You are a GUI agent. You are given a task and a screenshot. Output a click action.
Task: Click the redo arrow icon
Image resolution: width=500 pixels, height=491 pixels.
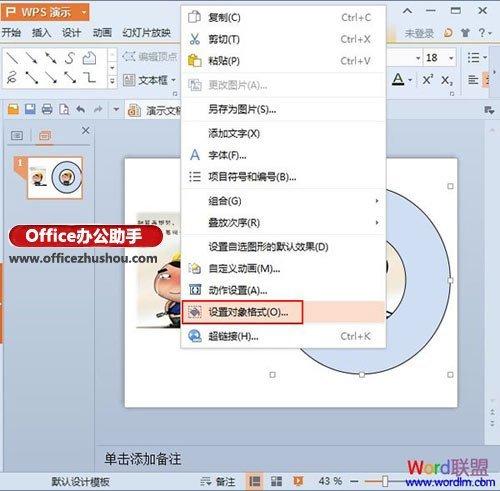click(x=98, y=109)
